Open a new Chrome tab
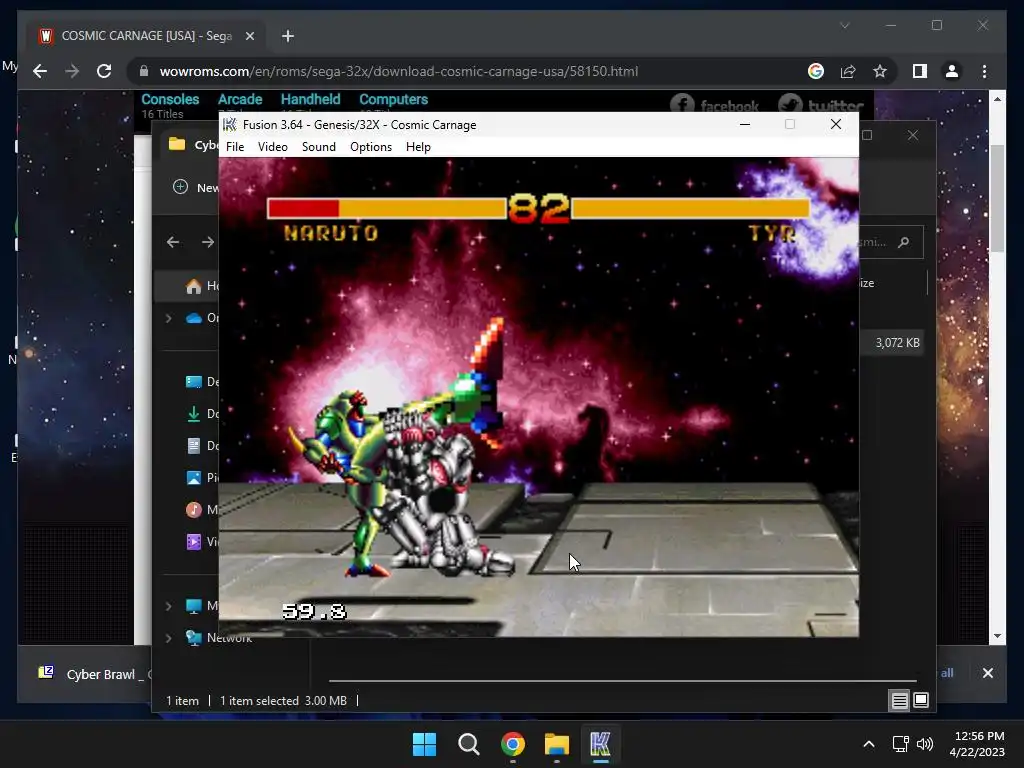The height and width of the screenshot is (768, 1024). 287,36
